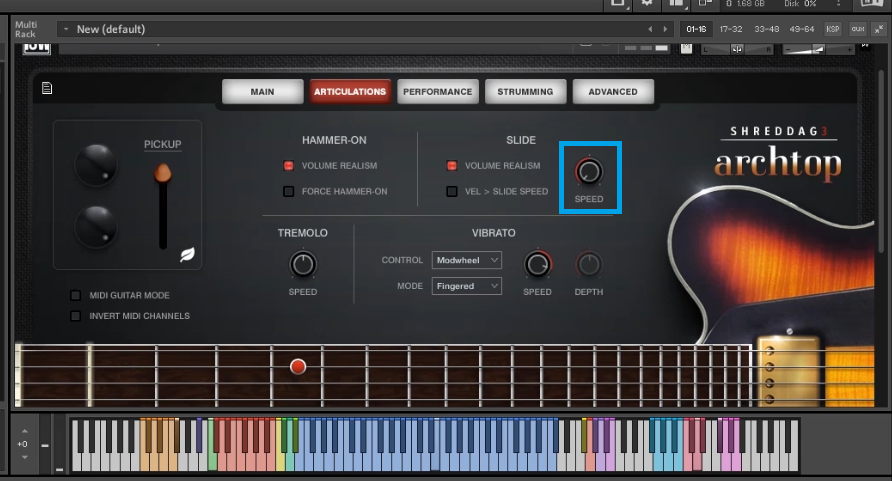Toggle the AUX sends button
Image resolution: width=892 pixels, height=481 pixels.
click(858, 29)
